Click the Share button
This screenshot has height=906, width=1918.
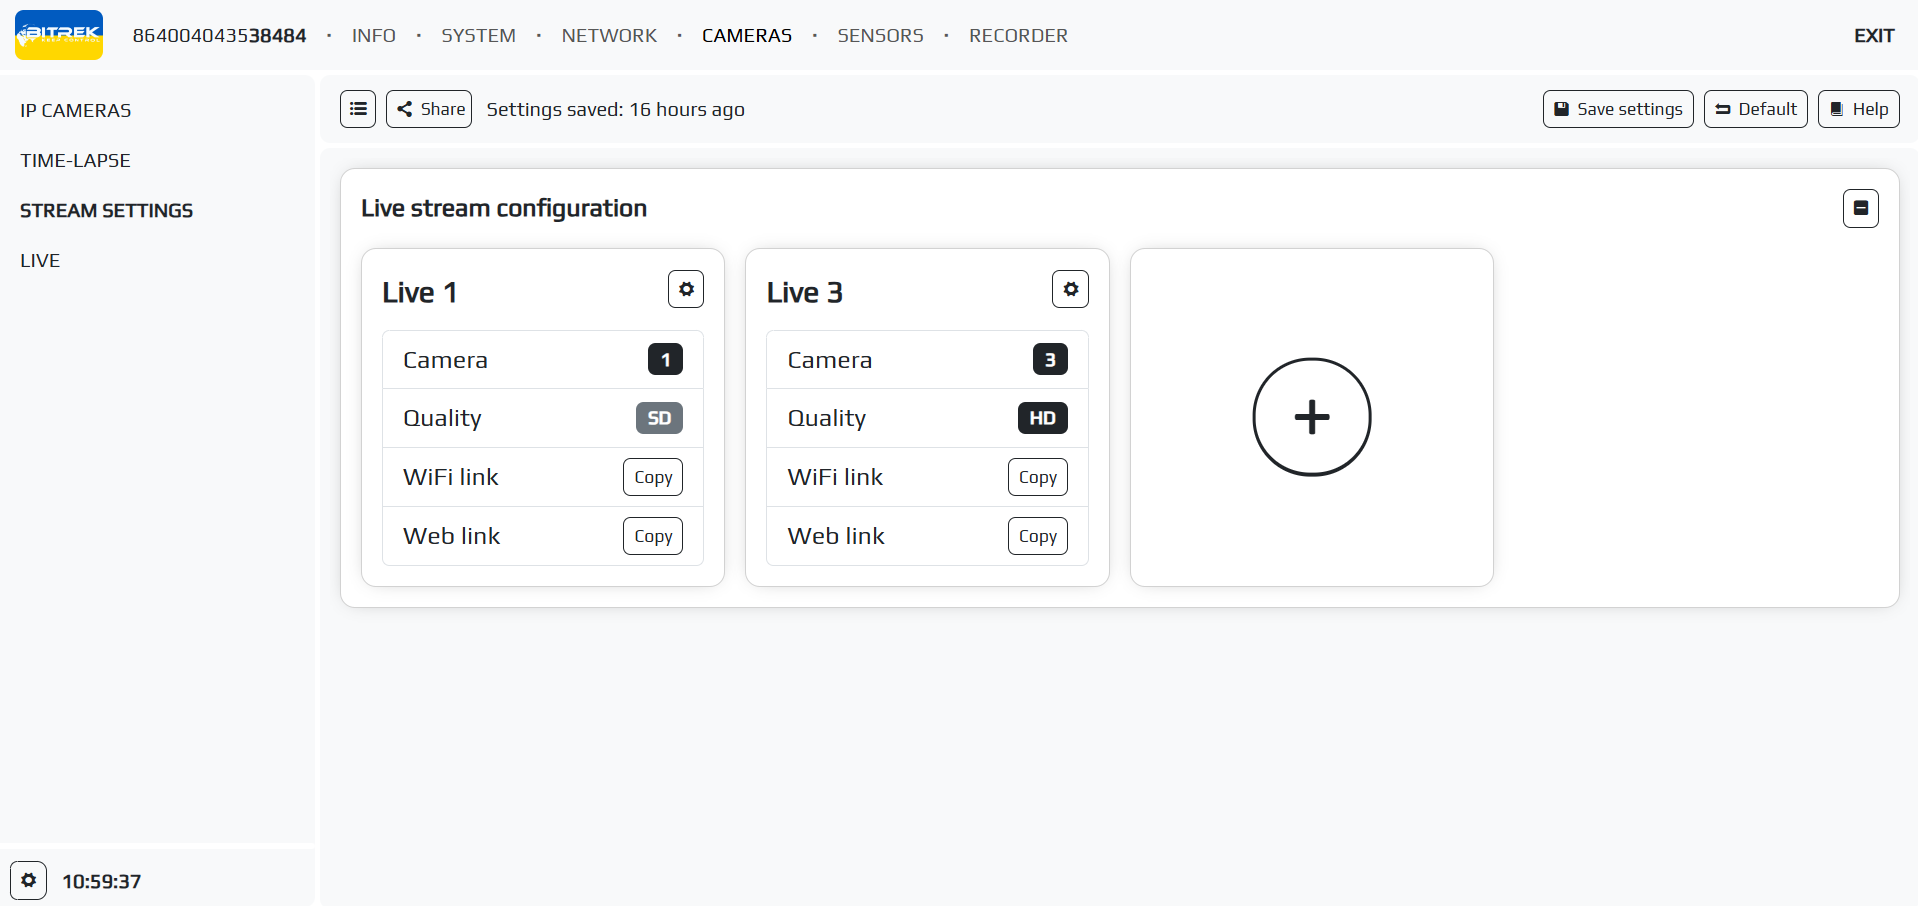click(429, 109)
